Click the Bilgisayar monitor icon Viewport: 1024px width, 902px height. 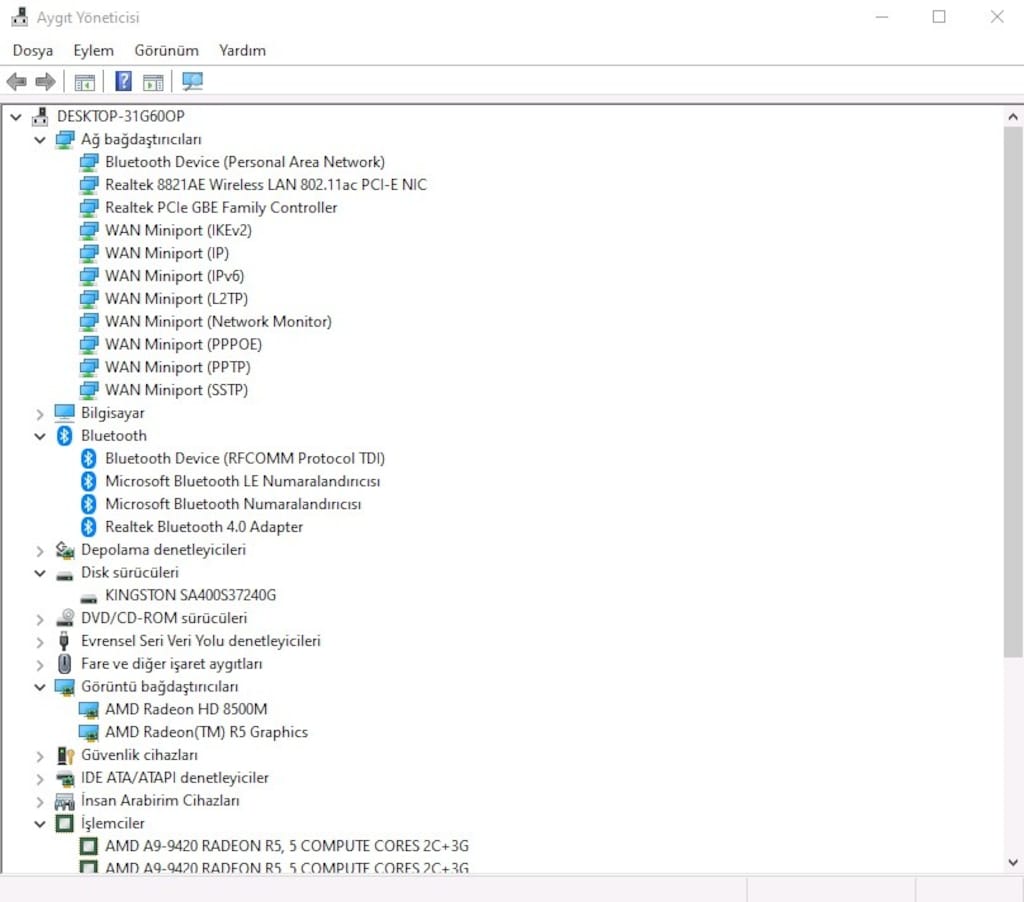(x=65, y=413)
